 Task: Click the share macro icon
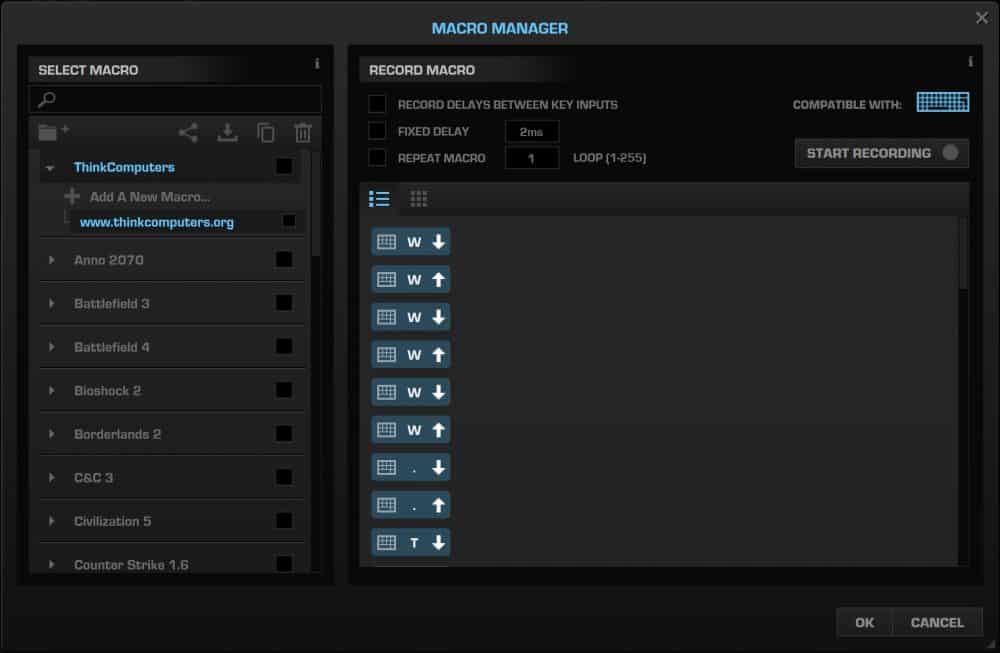coord(188,133)
